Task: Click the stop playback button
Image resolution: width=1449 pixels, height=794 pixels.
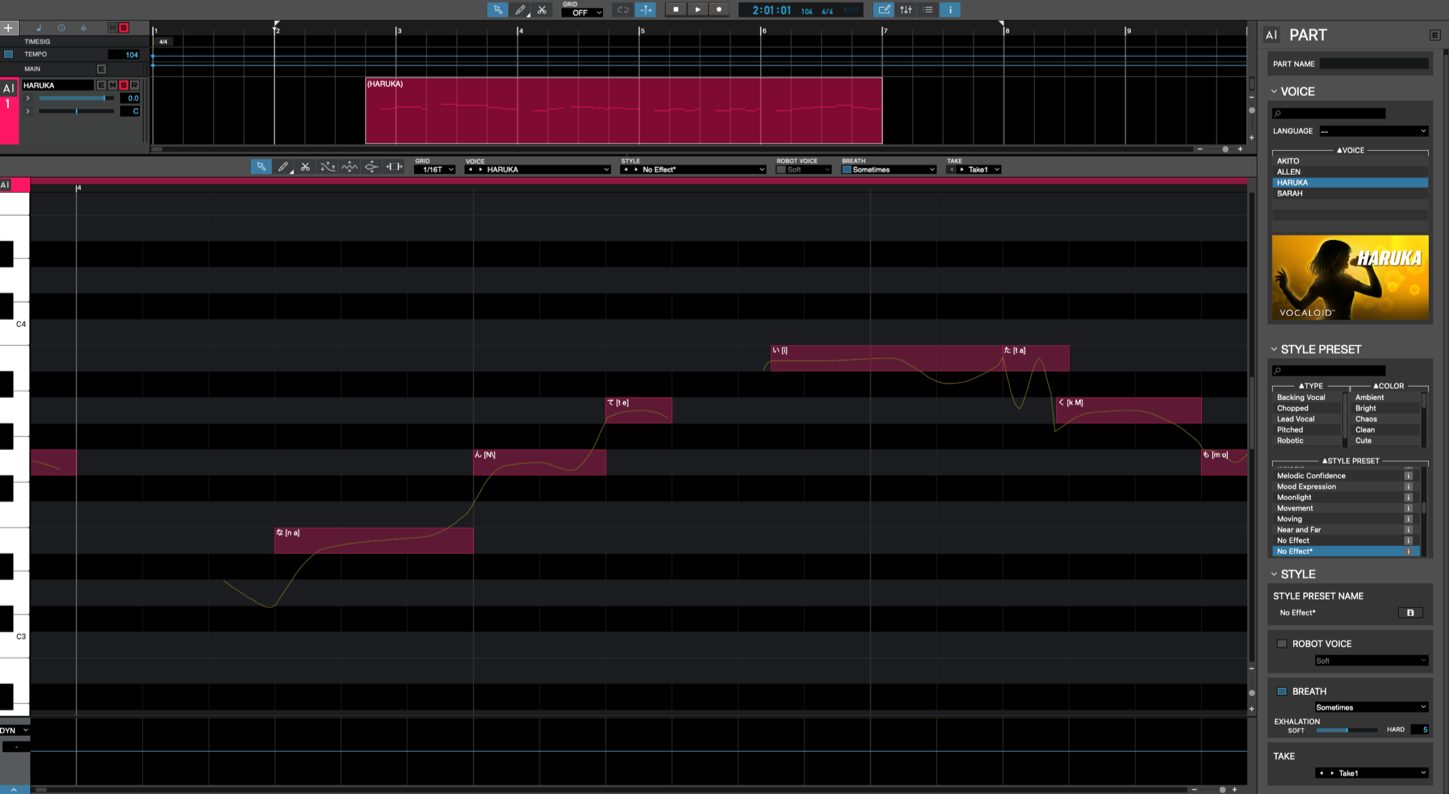Action: (x=676, y=10)
